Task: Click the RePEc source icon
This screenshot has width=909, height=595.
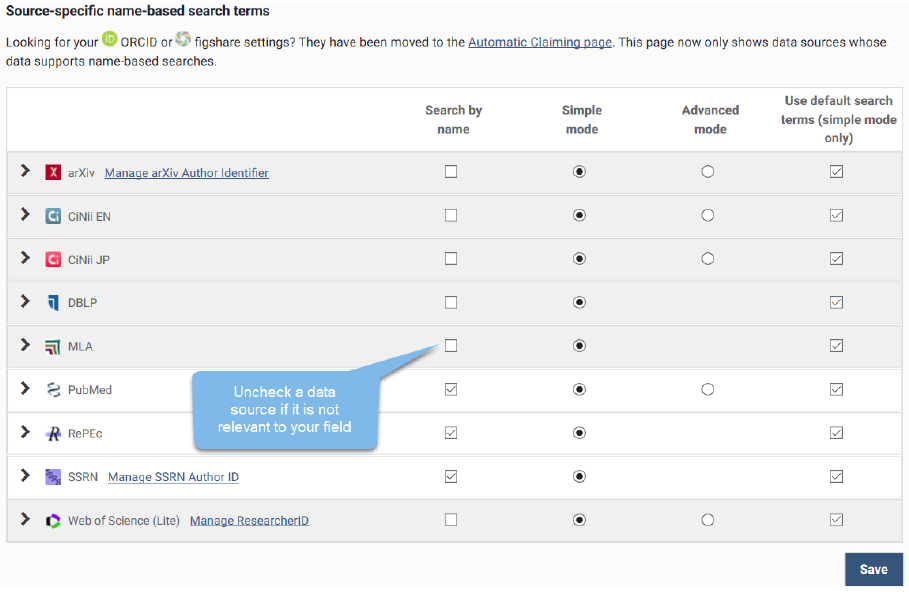Action: [x=53, y=433]
